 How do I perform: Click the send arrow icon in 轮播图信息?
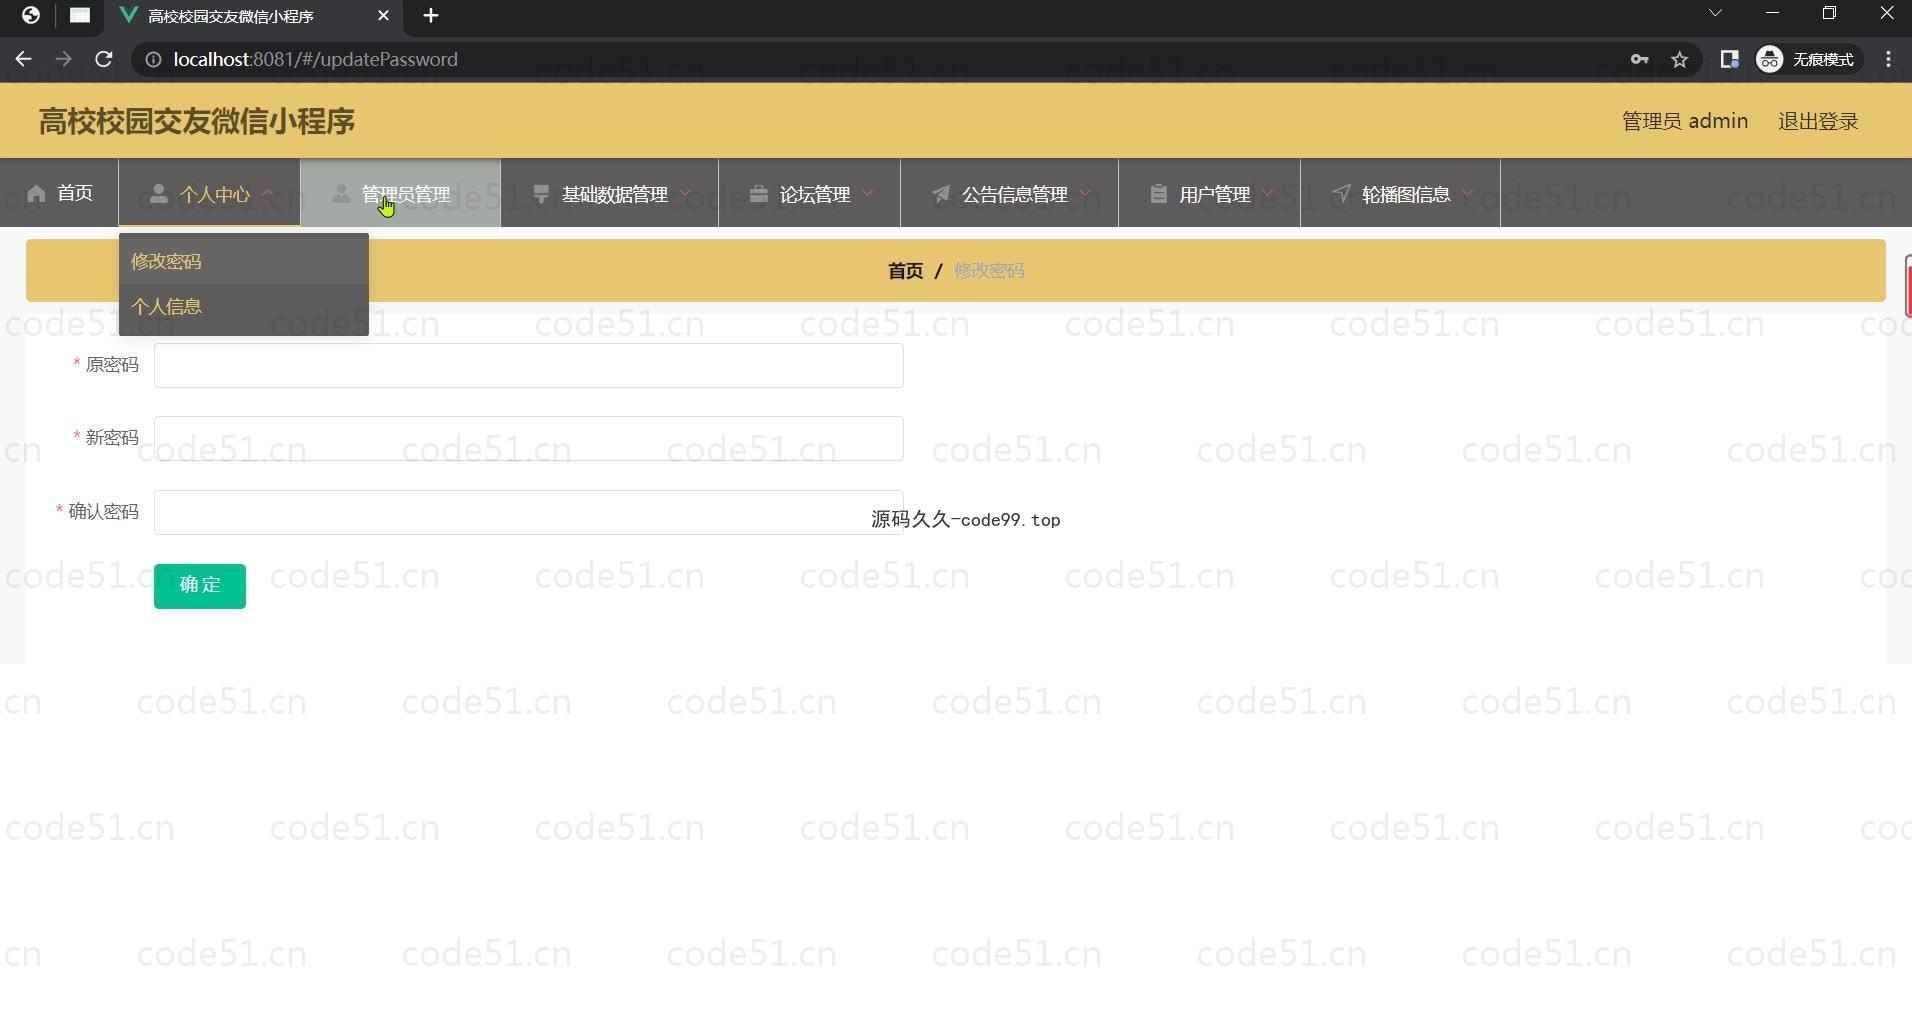point(1341,193)
